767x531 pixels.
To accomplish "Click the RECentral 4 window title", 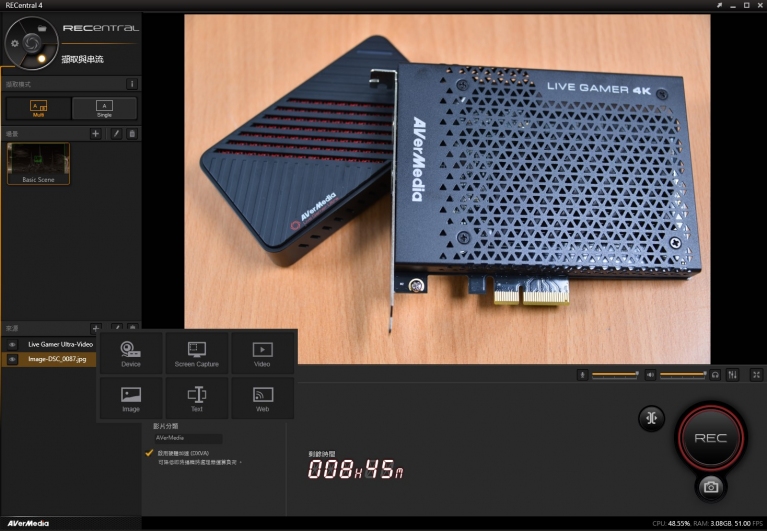I will 23,5.
